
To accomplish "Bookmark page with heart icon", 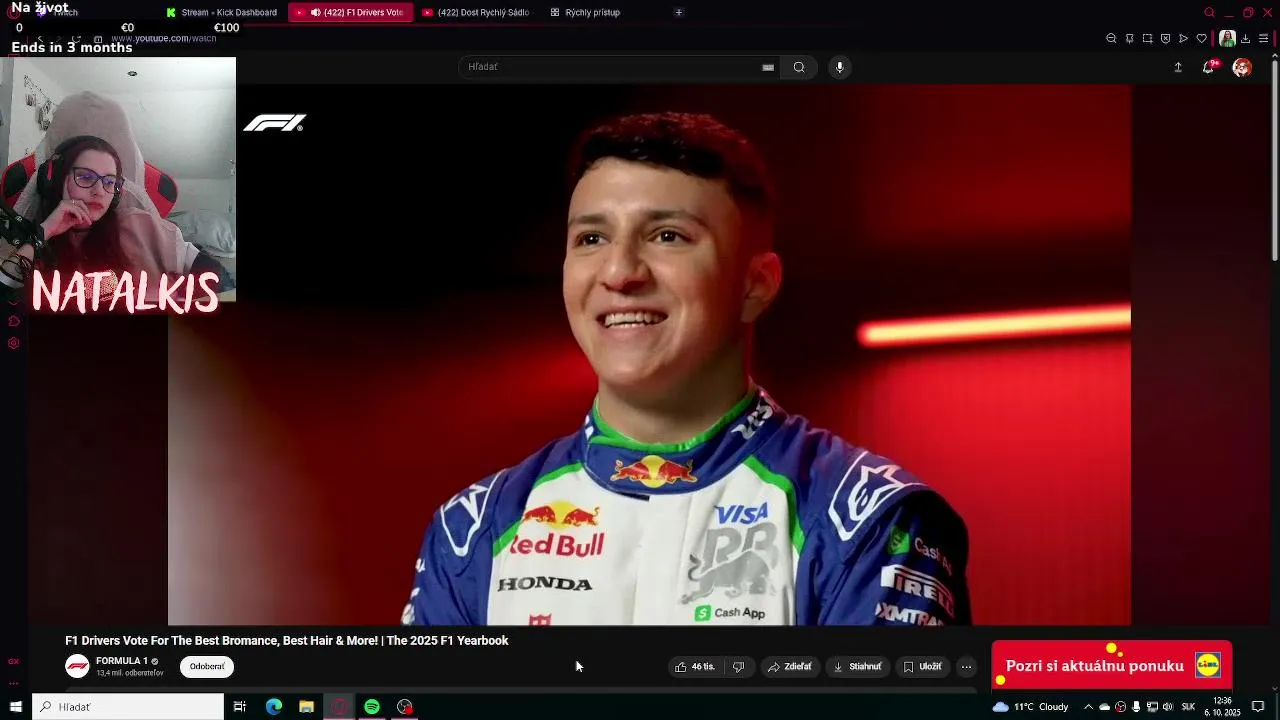I will 1201,38.
